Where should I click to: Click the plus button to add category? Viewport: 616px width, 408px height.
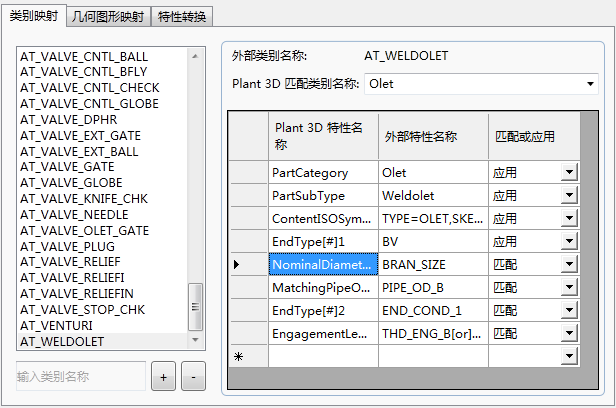pyautogui.click(x=163, y=376)
